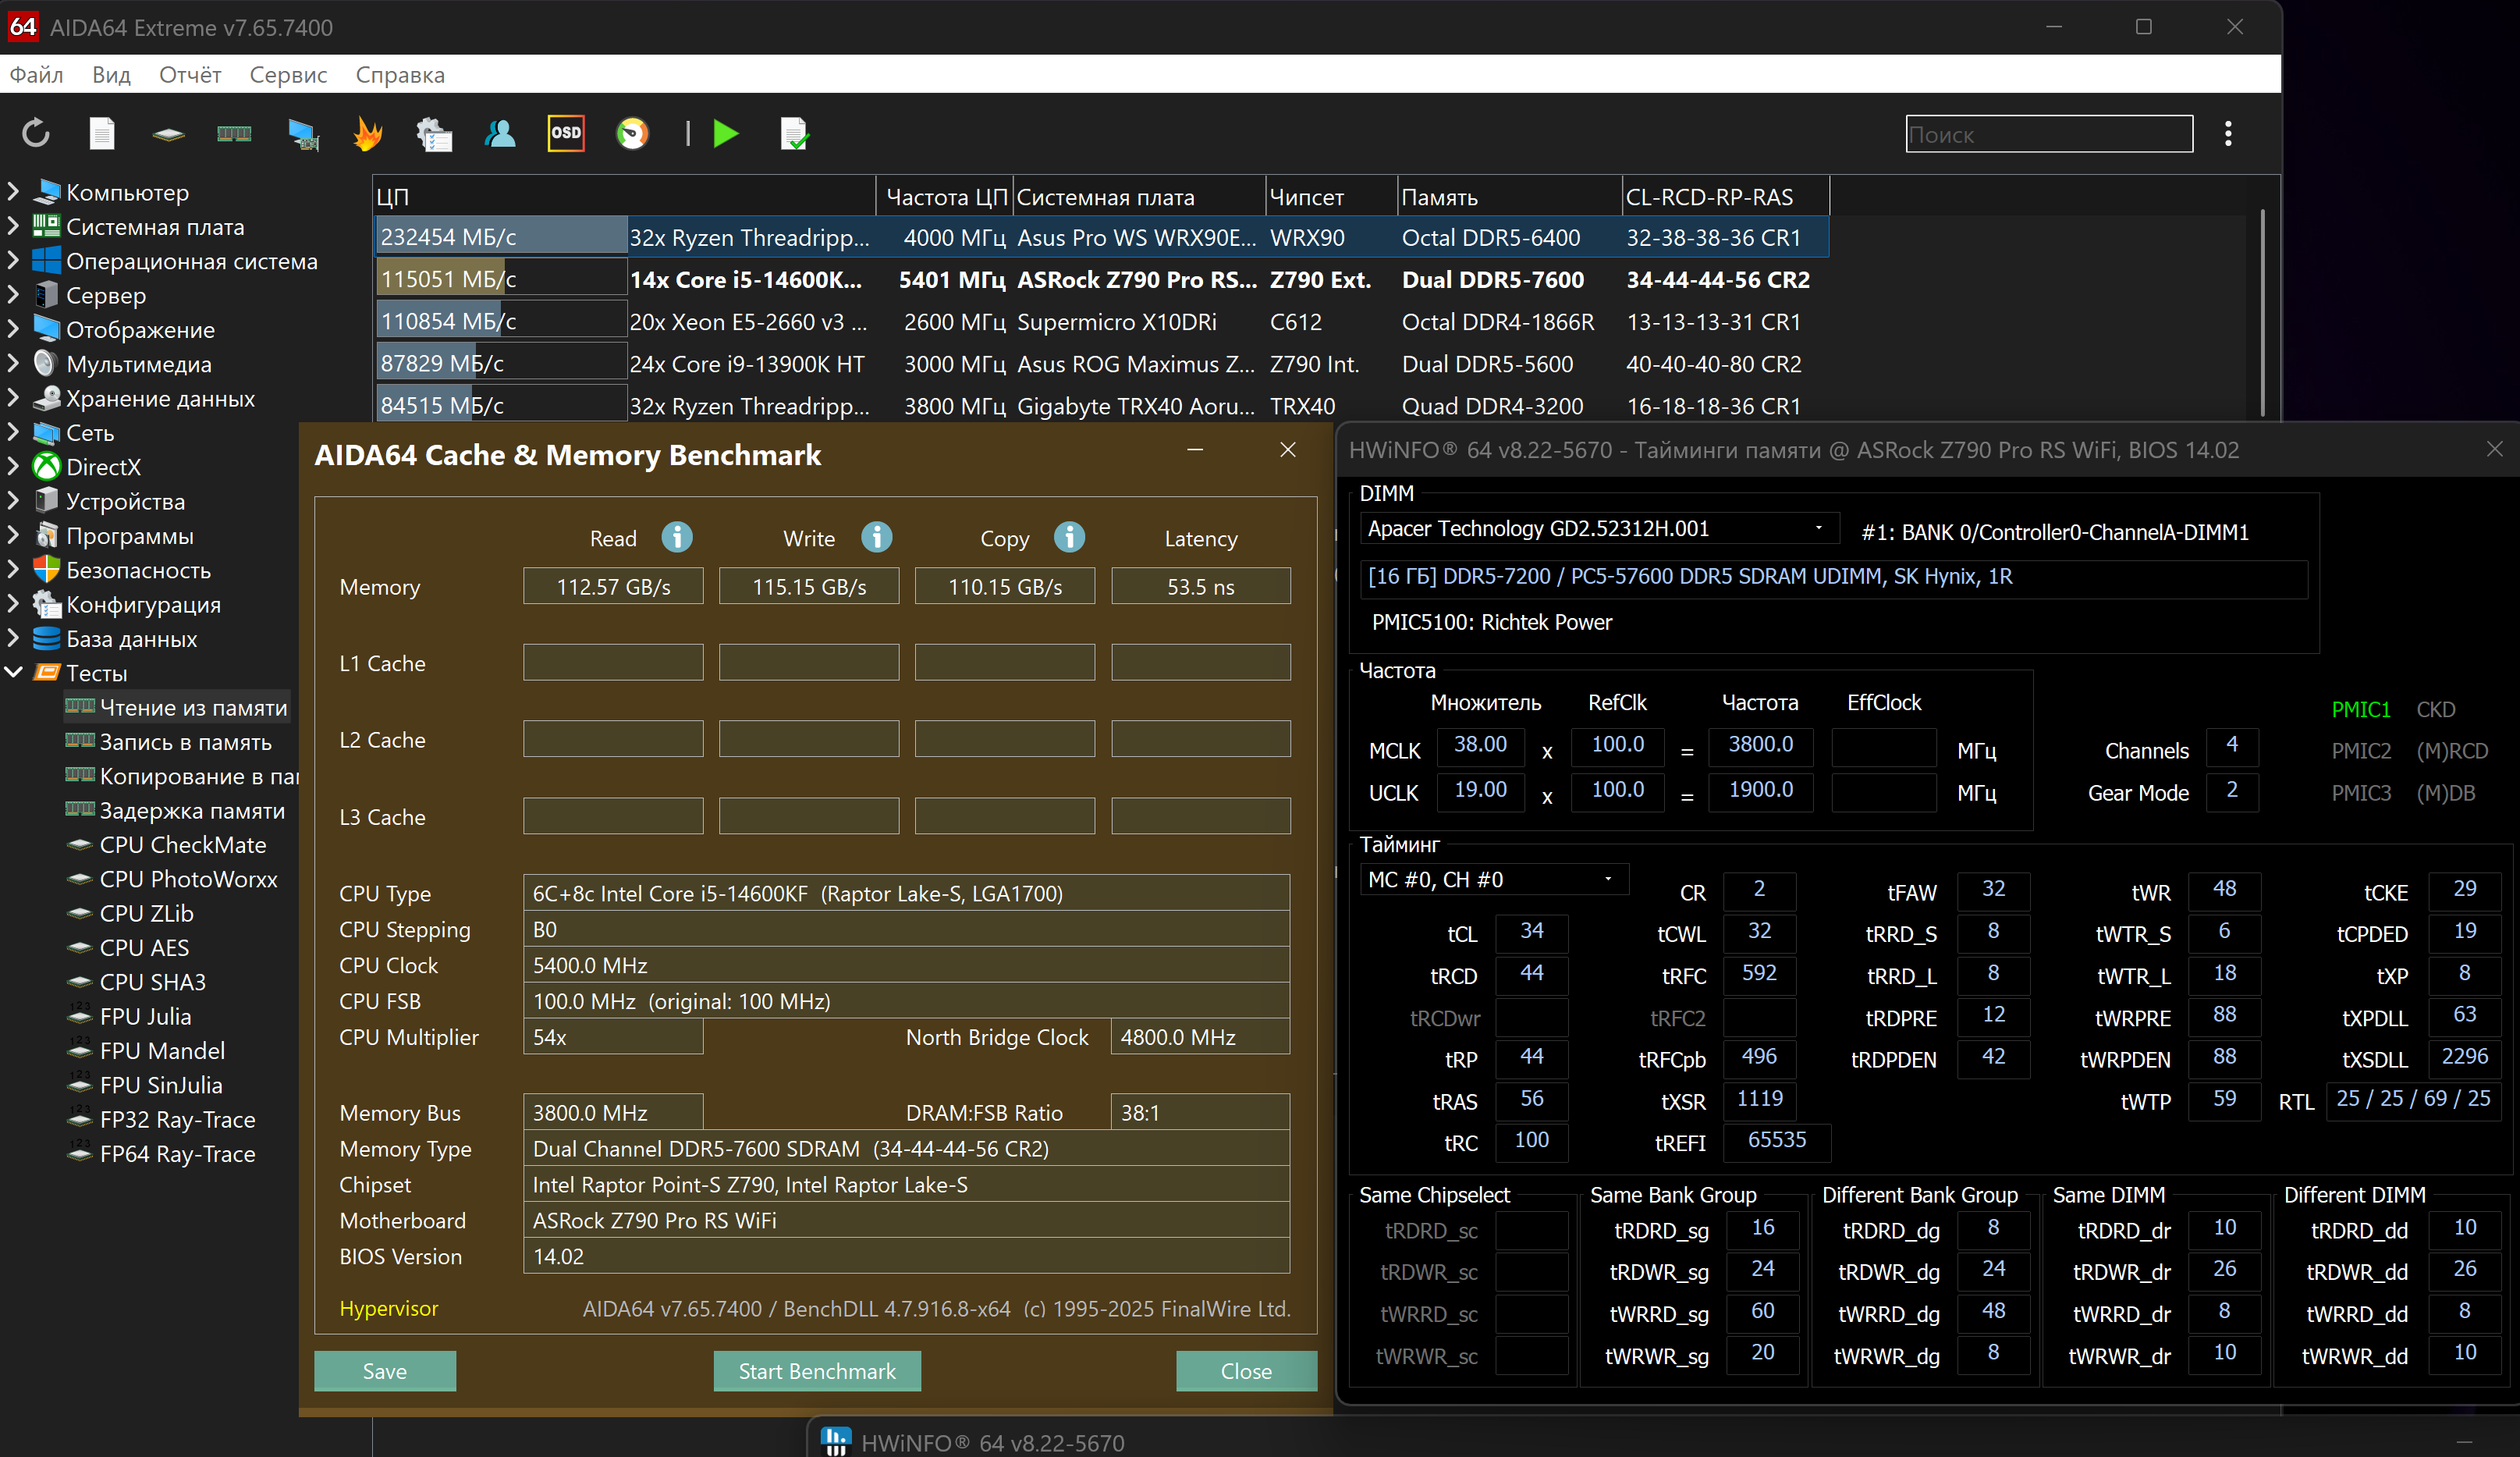Open the Сервис menu
This screenshot has height=1457, width=2520.
tap(288, 75)
